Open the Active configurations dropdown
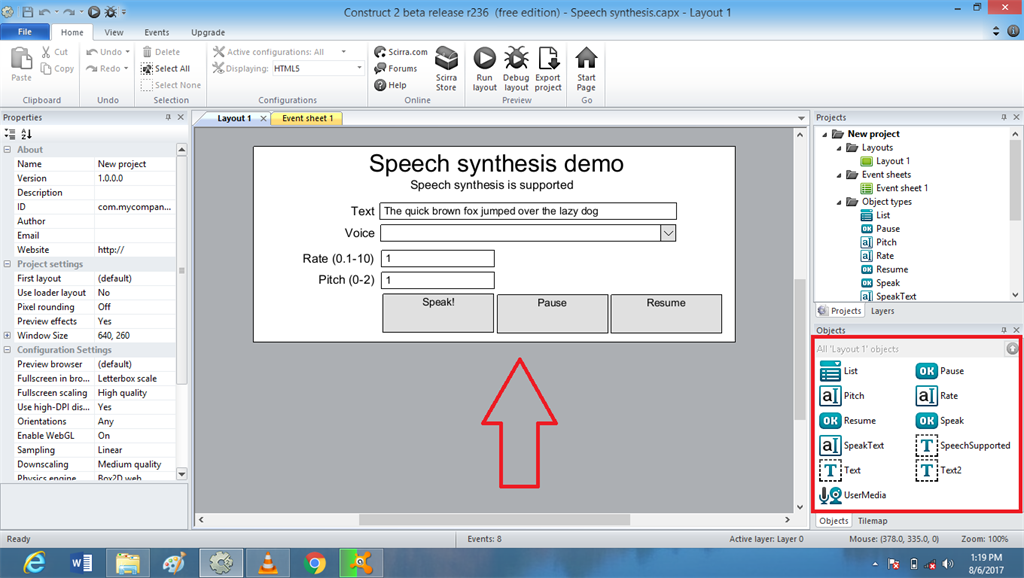The width and height of the screenshot is (1024, 578). (343, 51)
